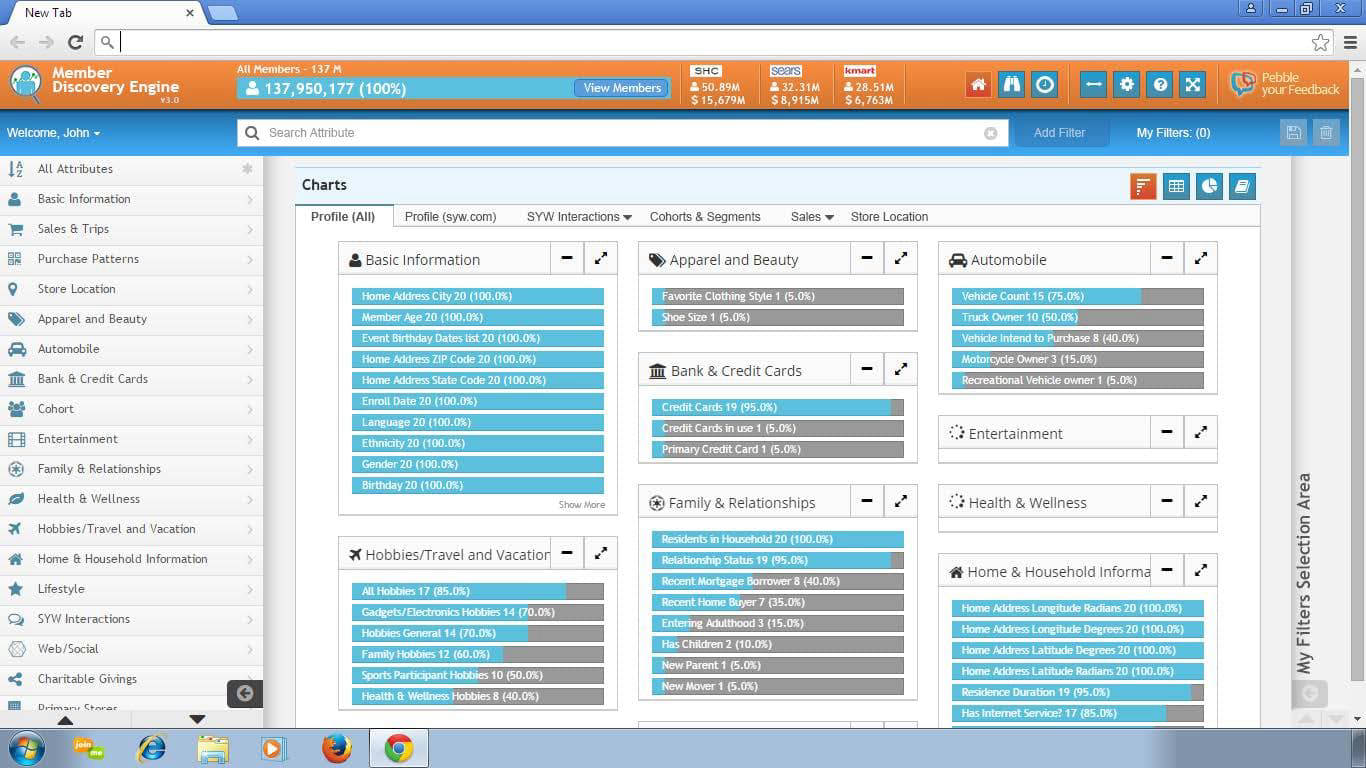Open the Welcome, John user menu
1366x768 pixels.
(53, 133)
